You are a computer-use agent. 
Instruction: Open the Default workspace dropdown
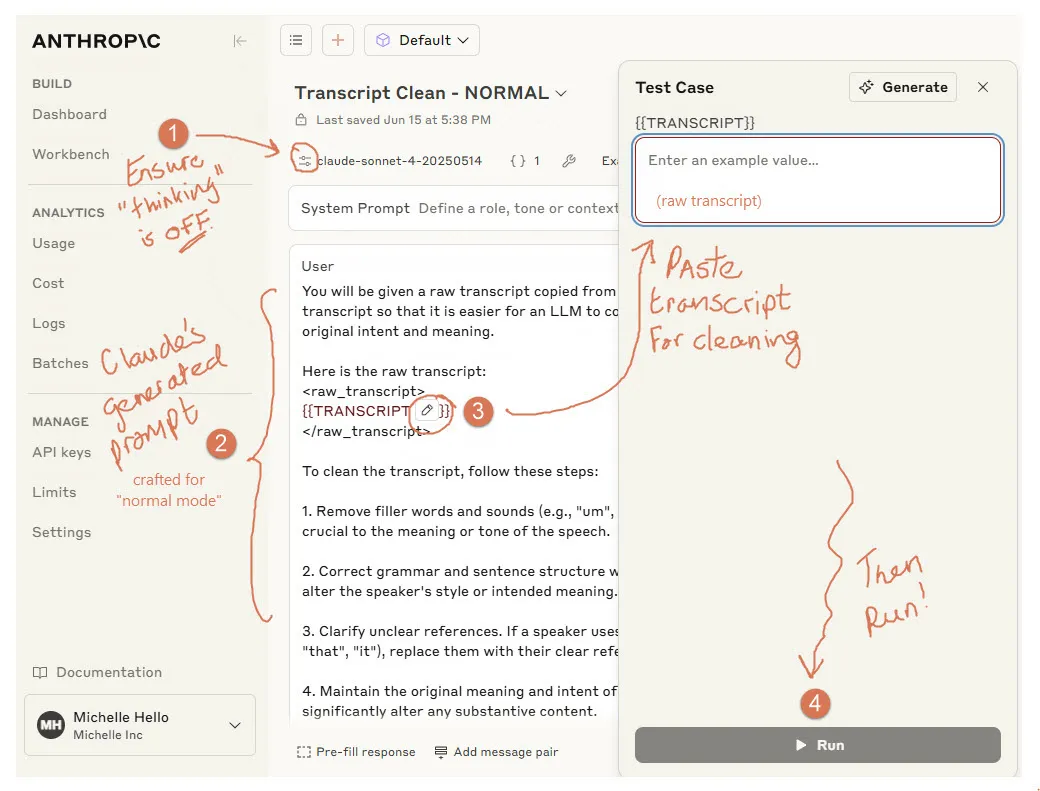click(422, 40)
